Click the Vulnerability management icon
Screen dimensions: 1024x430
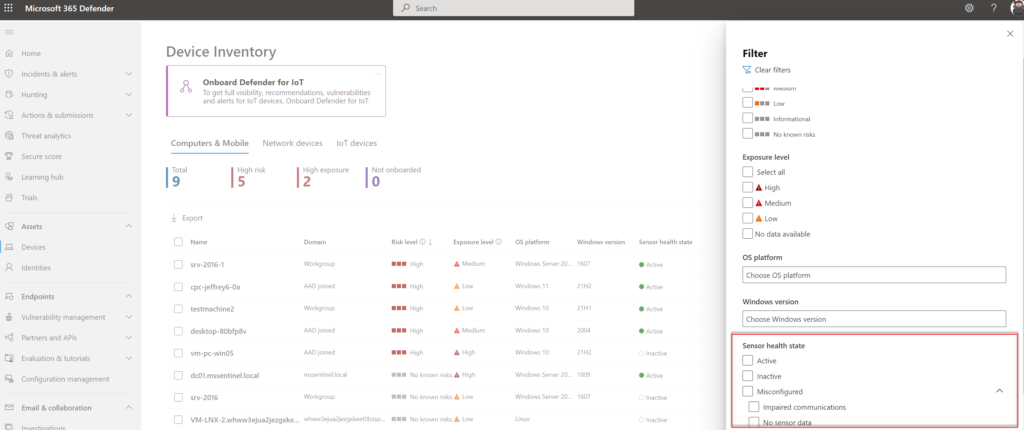coord(9,317)
